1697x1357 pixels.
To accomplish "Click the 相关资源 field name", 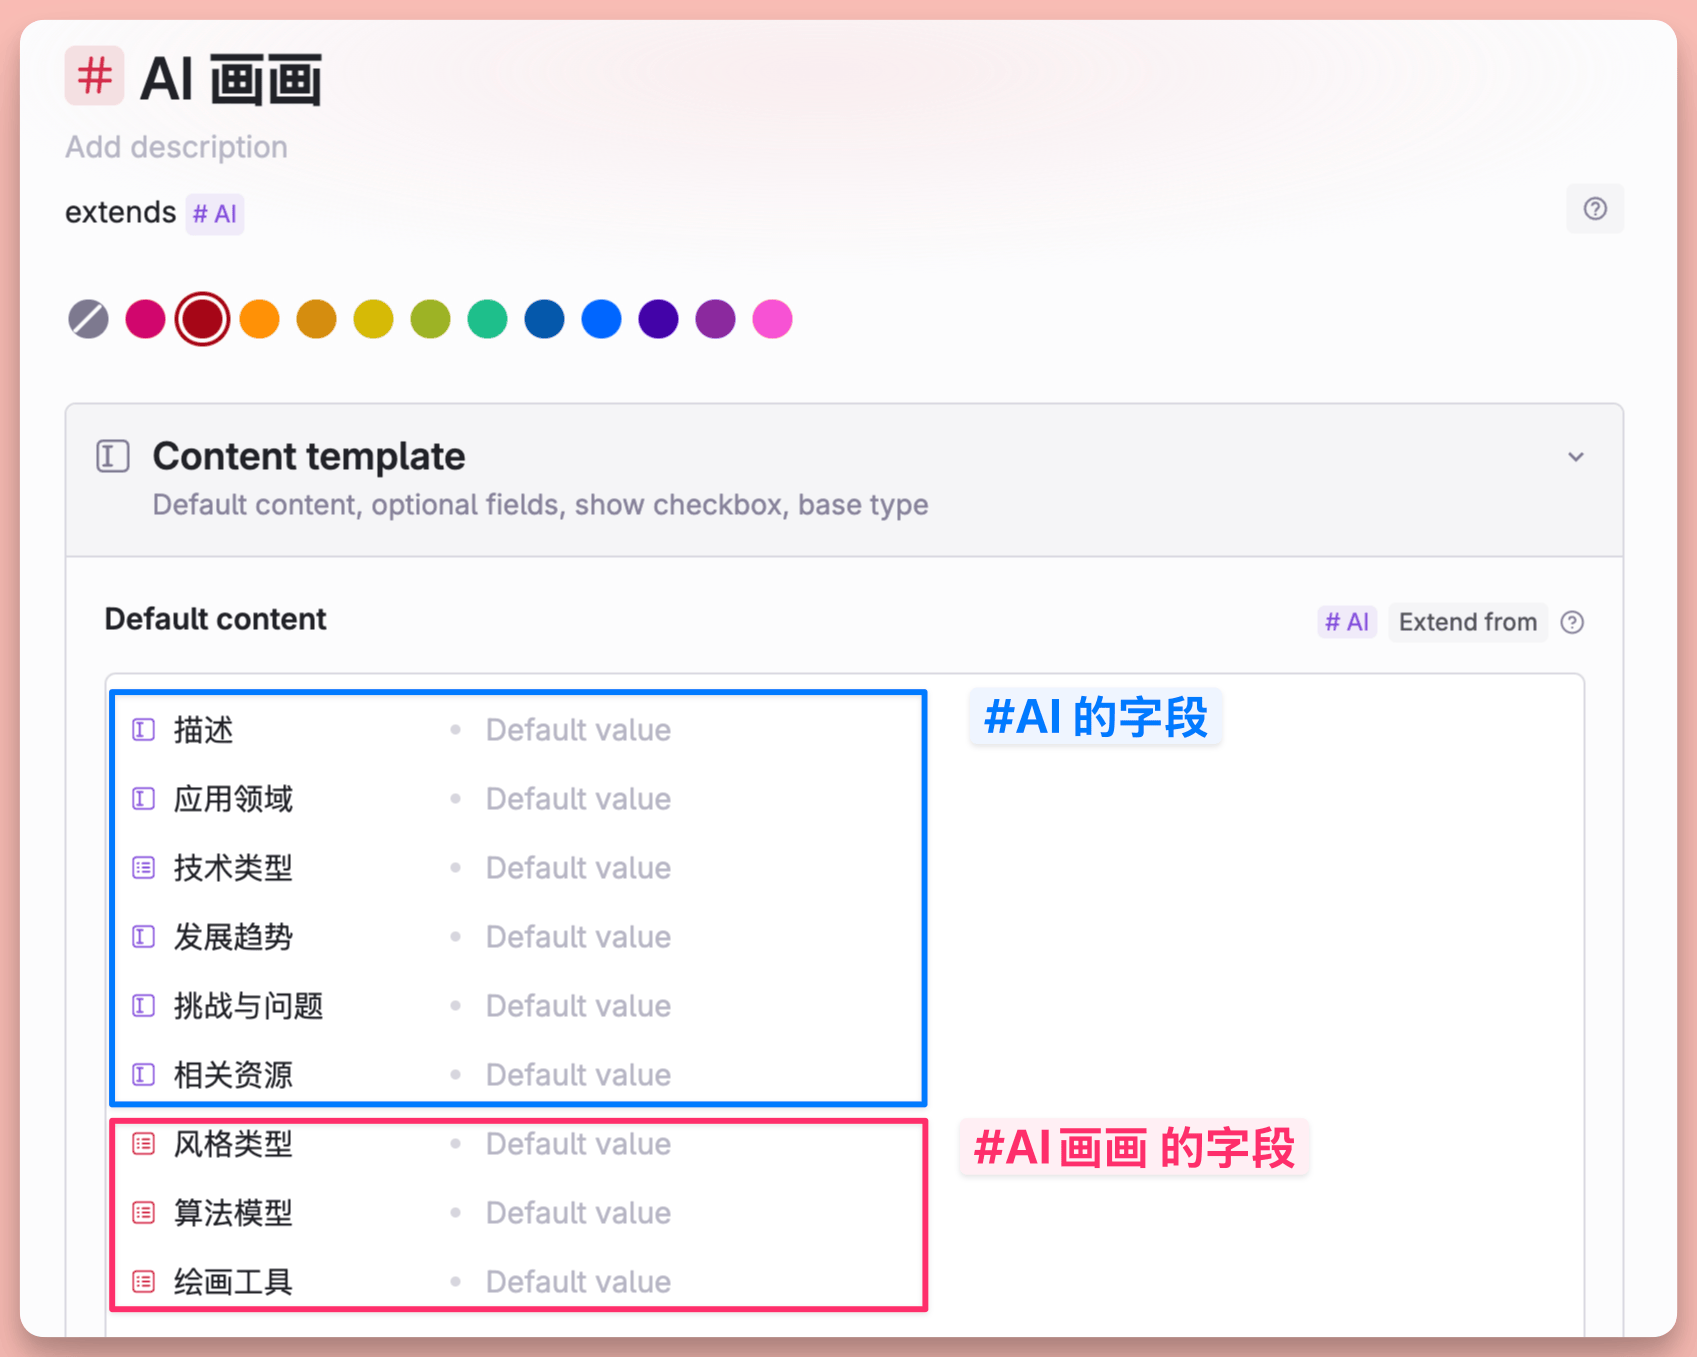I will click(x=233, y=1075).
